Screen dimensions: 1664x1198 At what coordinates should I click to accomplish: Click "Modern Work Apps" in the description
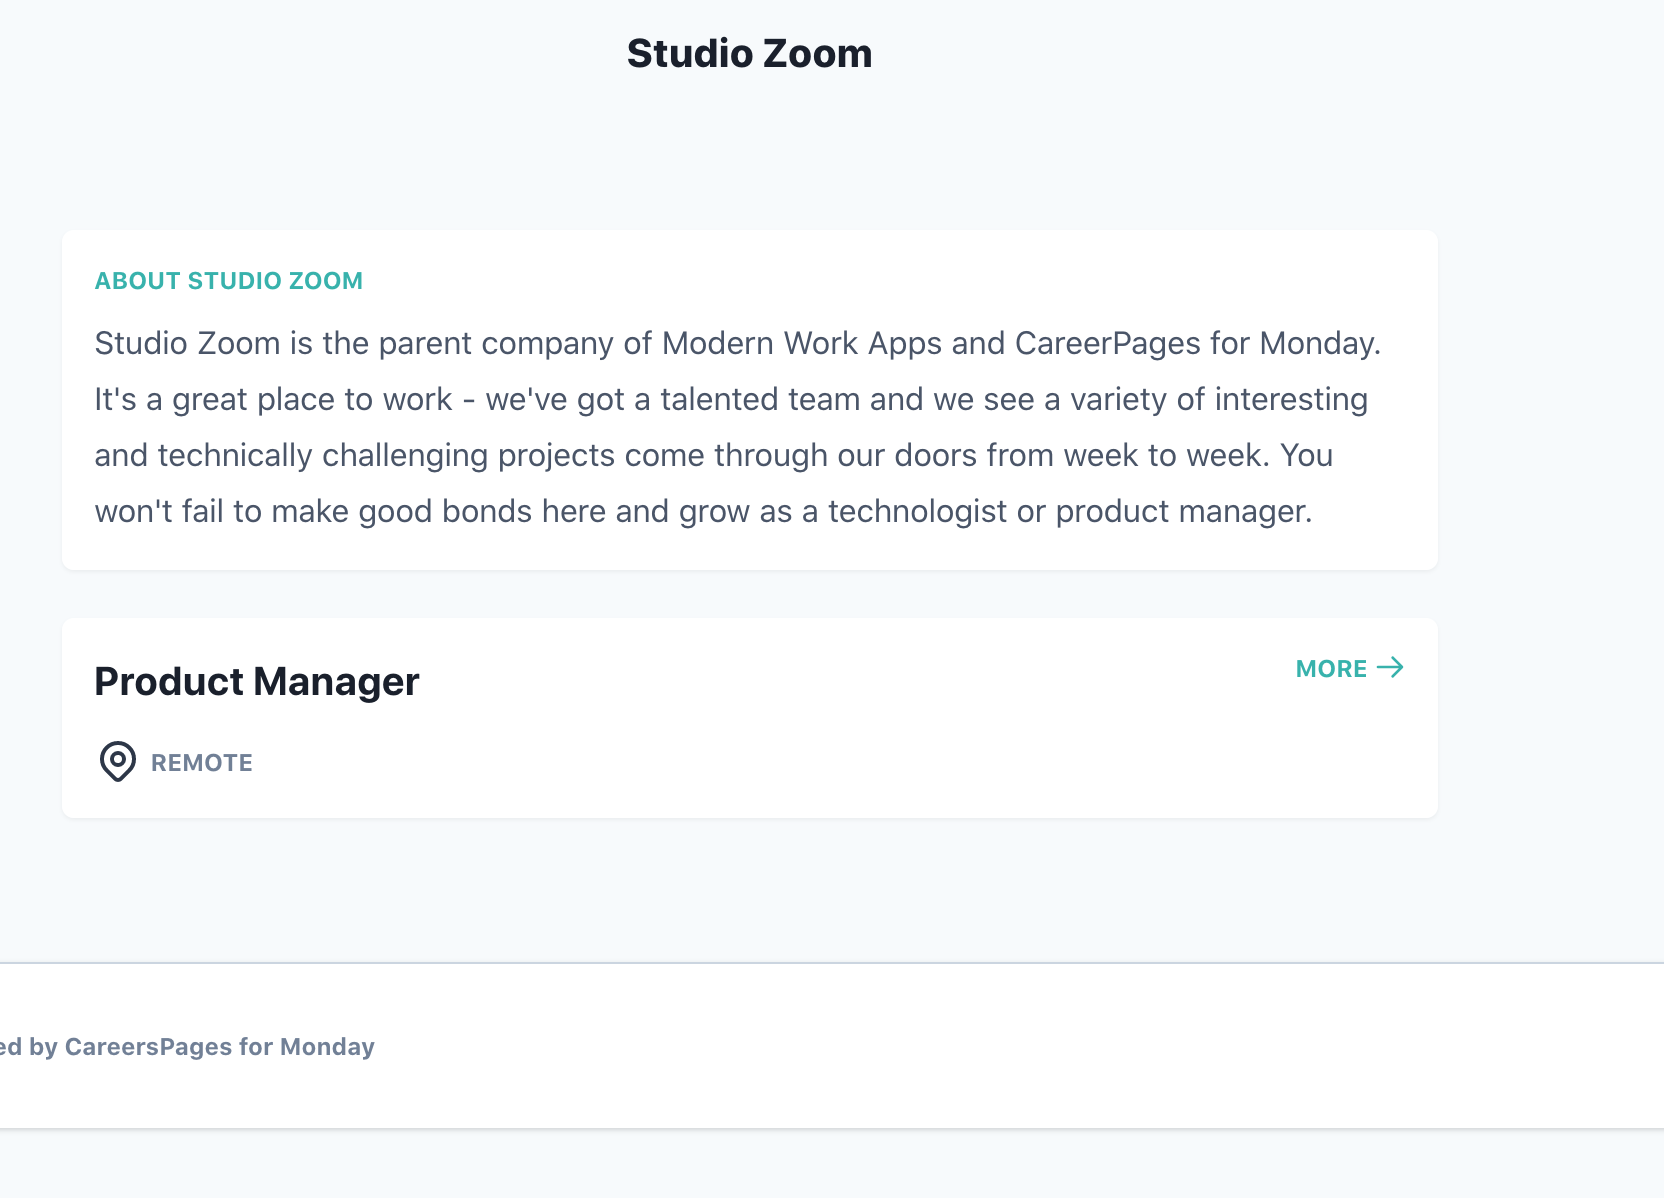802,344
